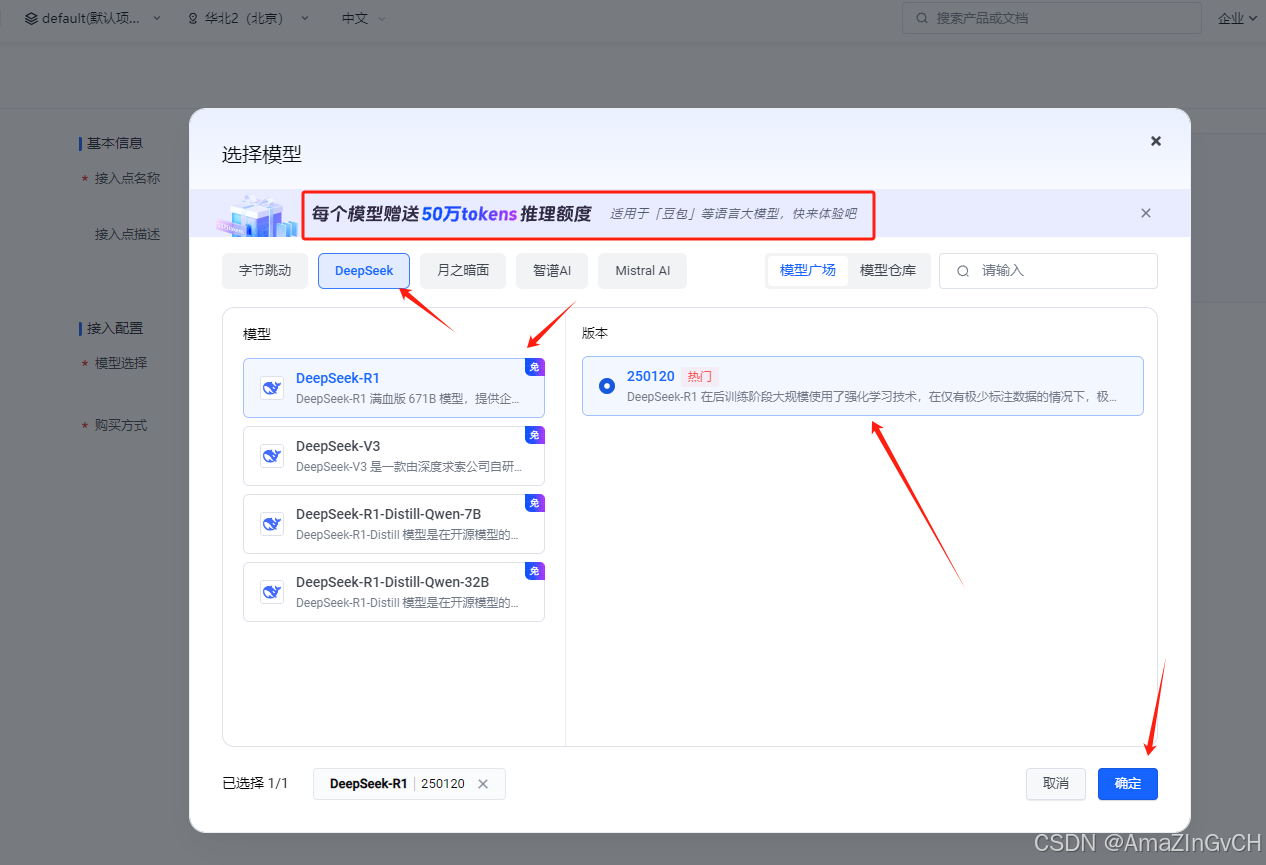This screenshot has height=865, width=1266.
Task: Click the 接入配置 section label behind dialog
Action: click(114, 328)
